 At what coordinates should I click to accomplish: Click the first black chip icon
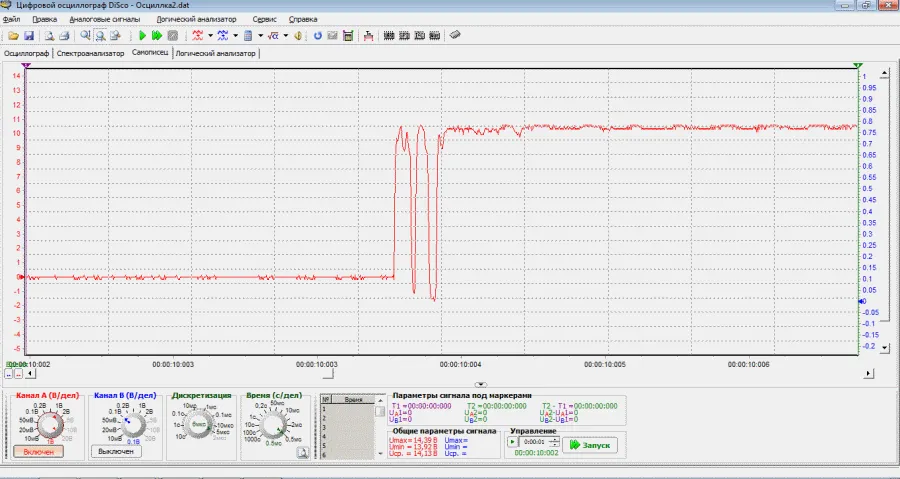click(x=389, y=36)
